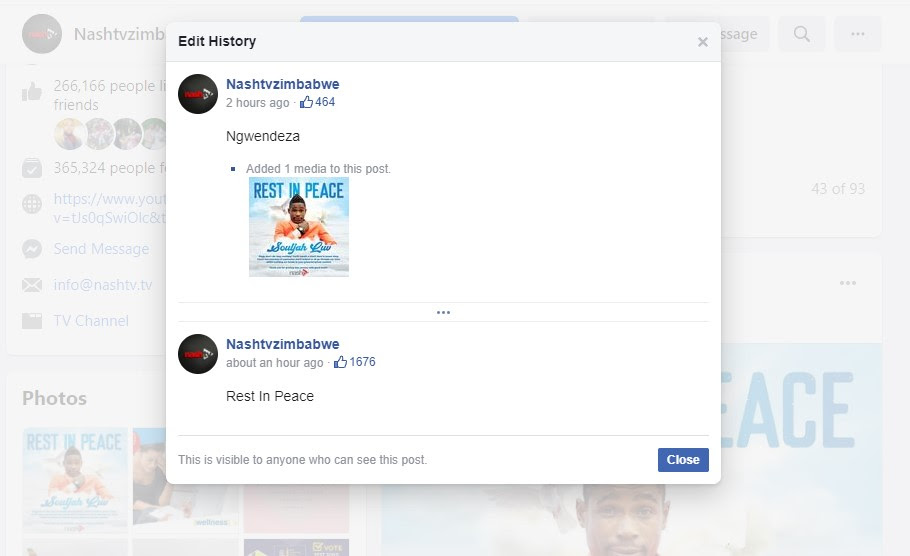Close the Edit History dialog with X
910x556 pixels.
point(702,42)
